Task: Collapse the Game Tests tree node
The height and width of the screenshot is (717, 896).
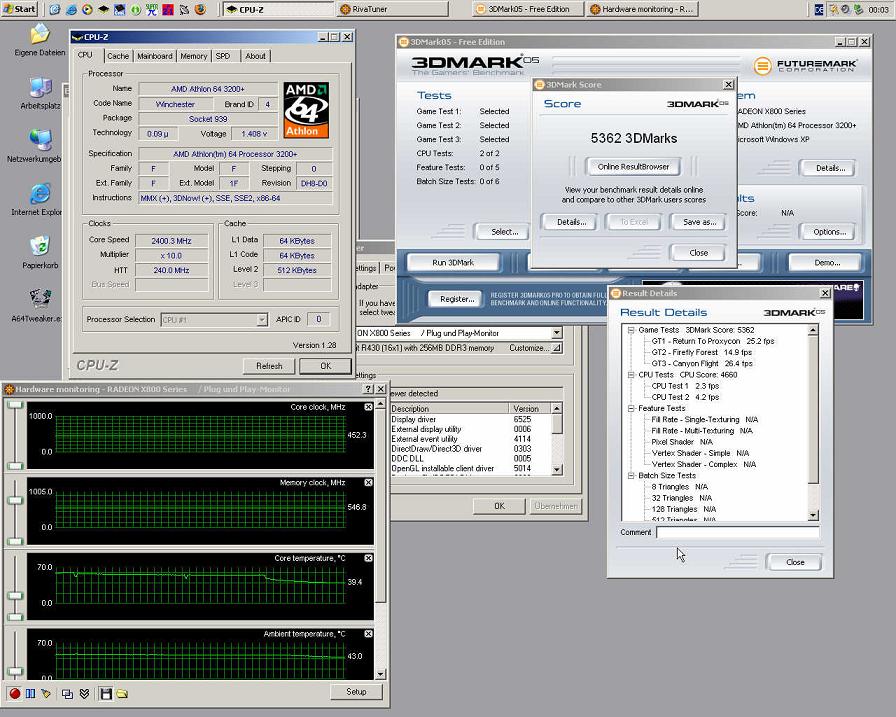Action: pyautogui.click(x=631, y=330)
